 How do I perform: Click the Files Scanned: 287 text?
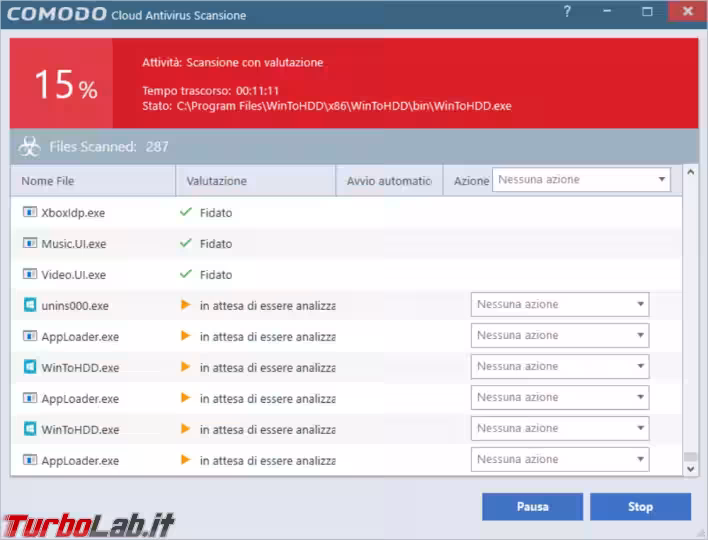(109, 147)
